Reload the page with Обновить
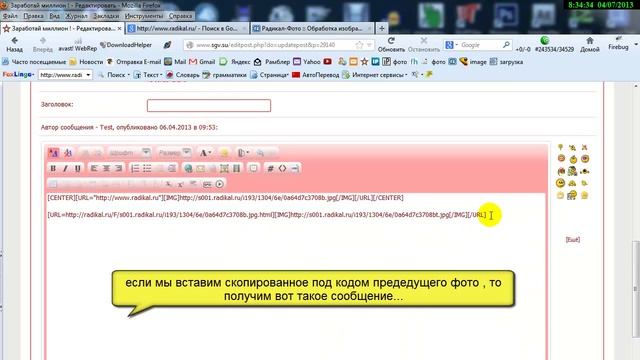The height and width of the screenshot is (360, 640). tap(391, 44)
